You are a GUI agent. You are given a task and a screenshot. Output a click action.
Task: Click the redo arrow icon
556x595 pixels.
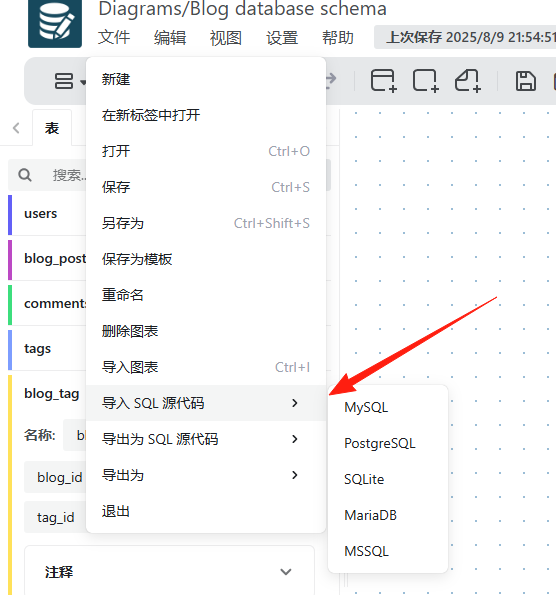(x=331, y=79)
